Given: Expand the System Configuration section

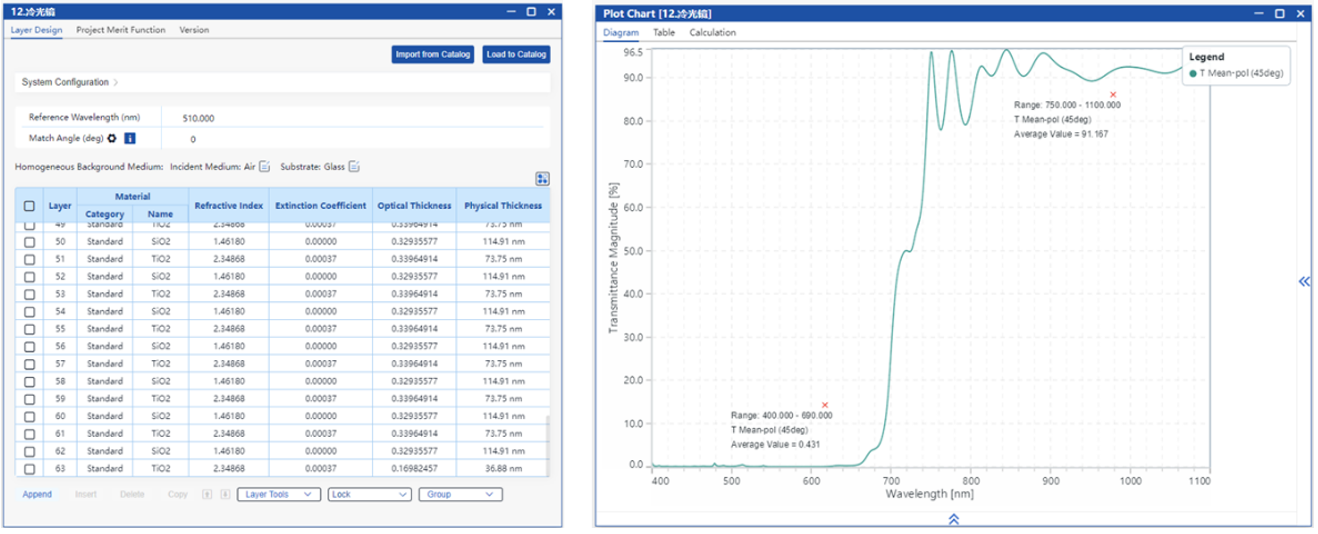Looking at the screenshot, I should coord(70,82).
